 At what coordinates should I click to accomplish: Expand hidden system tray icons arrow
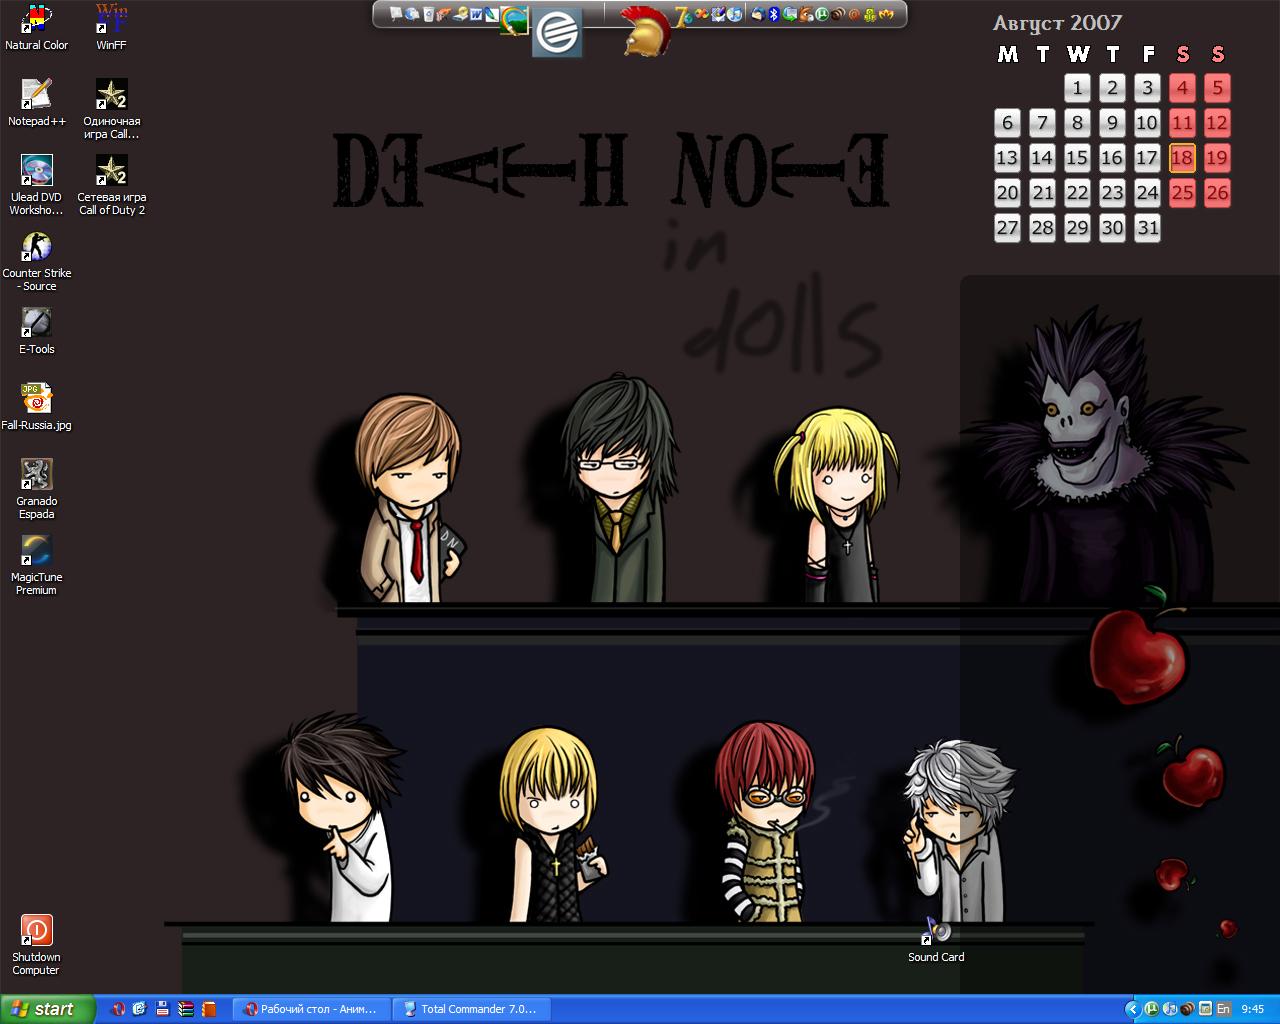tap(1133, 1009)
